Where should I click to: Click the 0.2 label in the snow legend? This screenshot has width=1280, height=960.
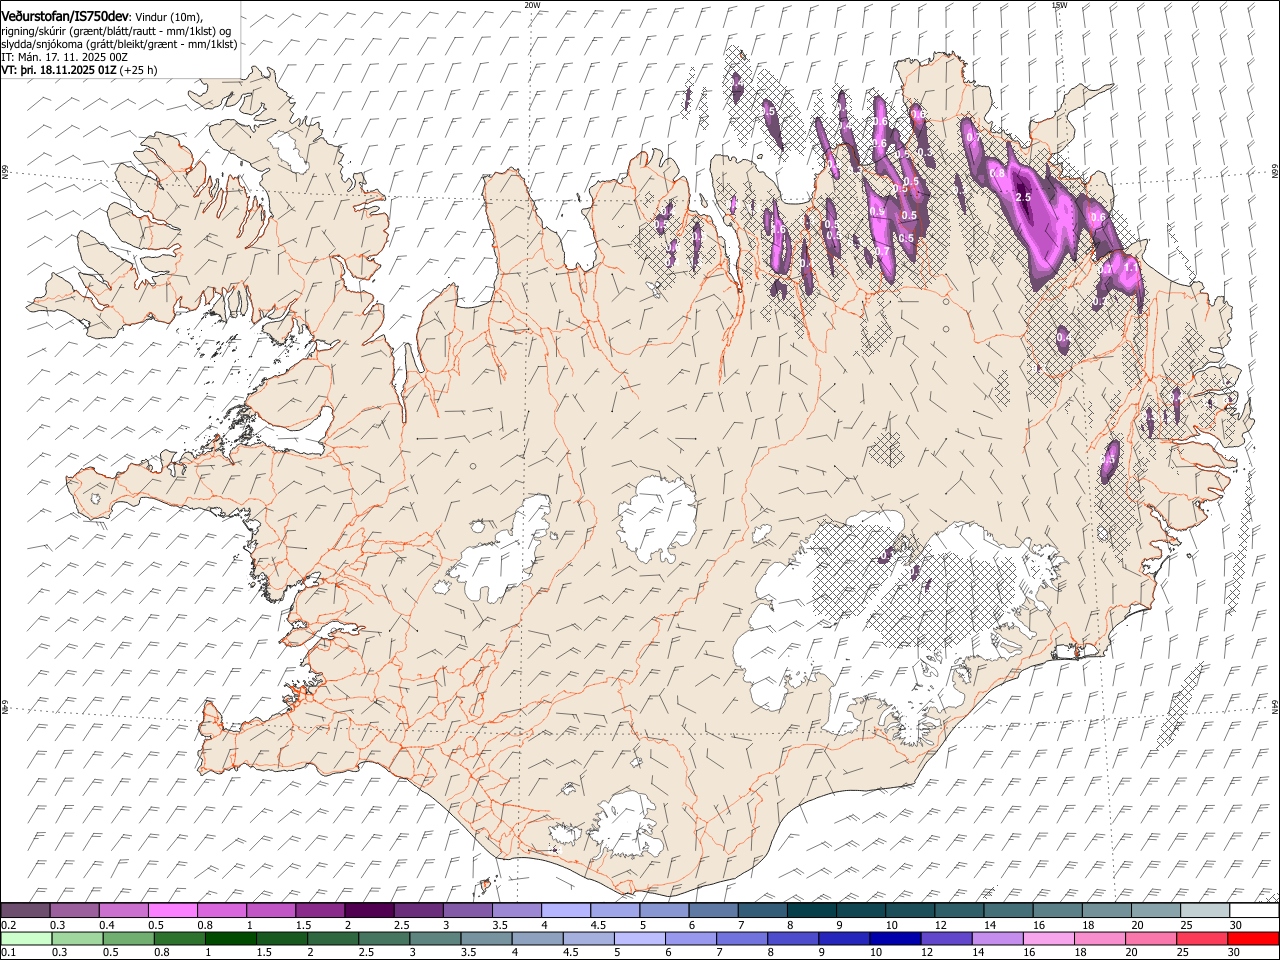point(7,925)
